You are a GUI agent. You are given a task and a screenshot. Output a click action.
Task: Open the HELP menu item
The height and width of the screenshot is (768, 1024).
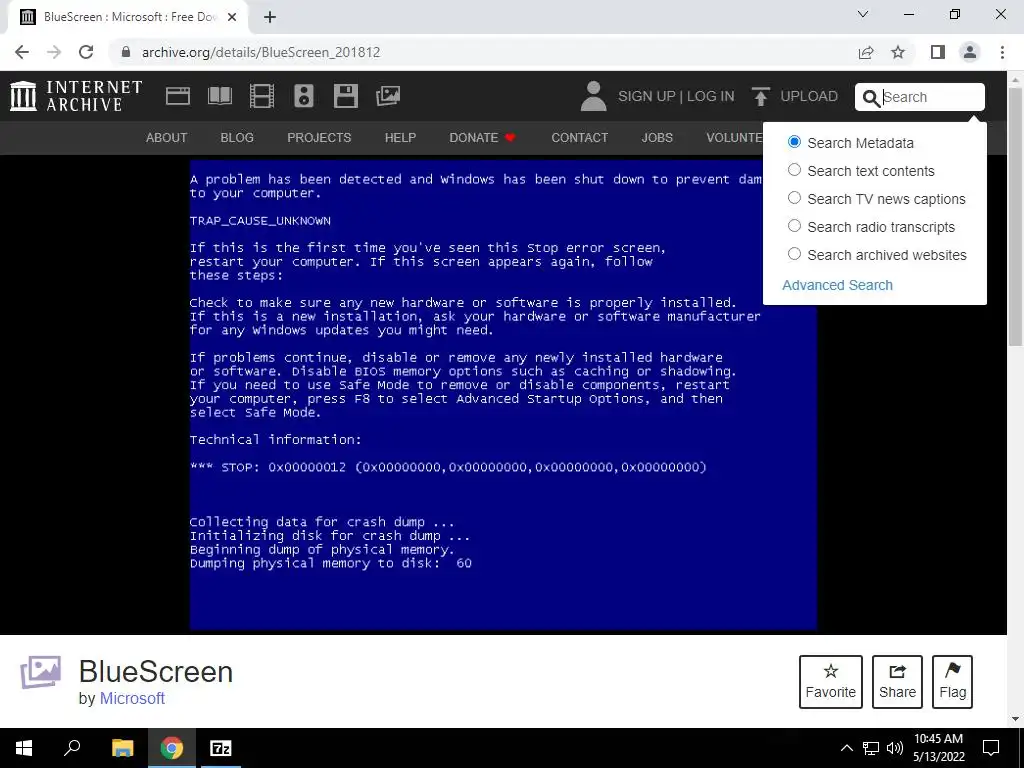[400, 138]
